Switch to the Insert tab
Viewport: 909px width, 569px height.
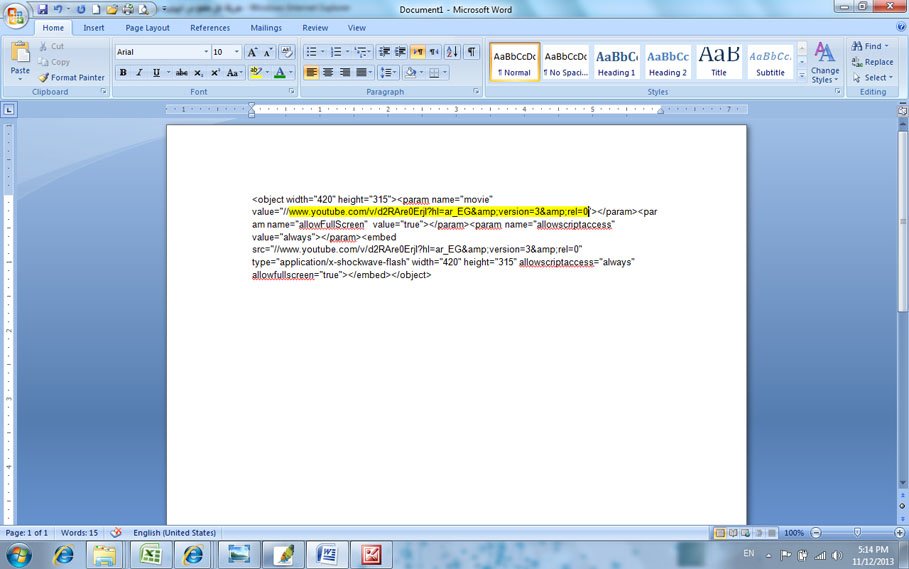93,28
